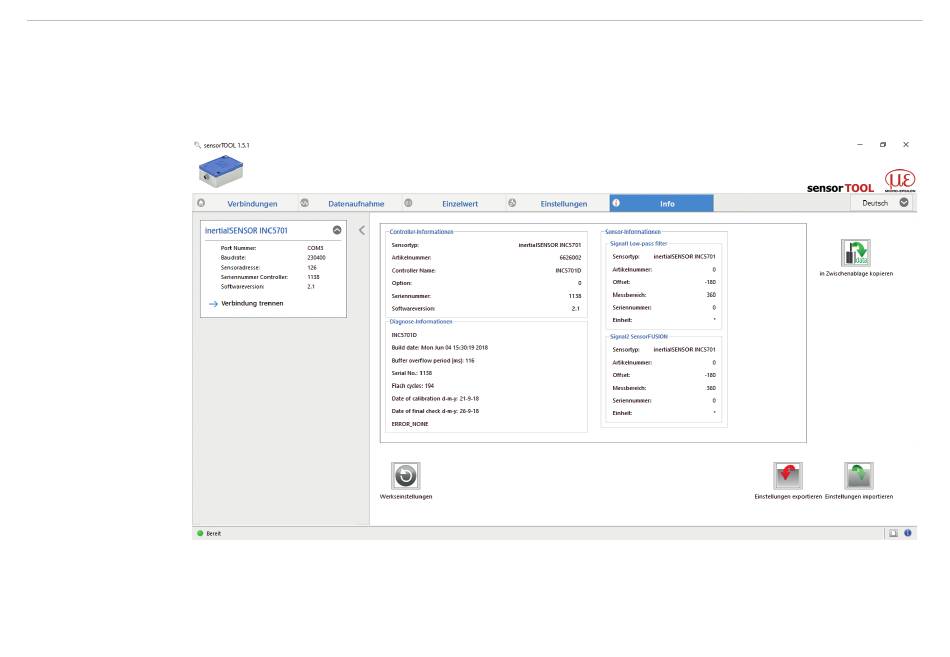Click the blue info icon in status bar

tap(908, 533)
